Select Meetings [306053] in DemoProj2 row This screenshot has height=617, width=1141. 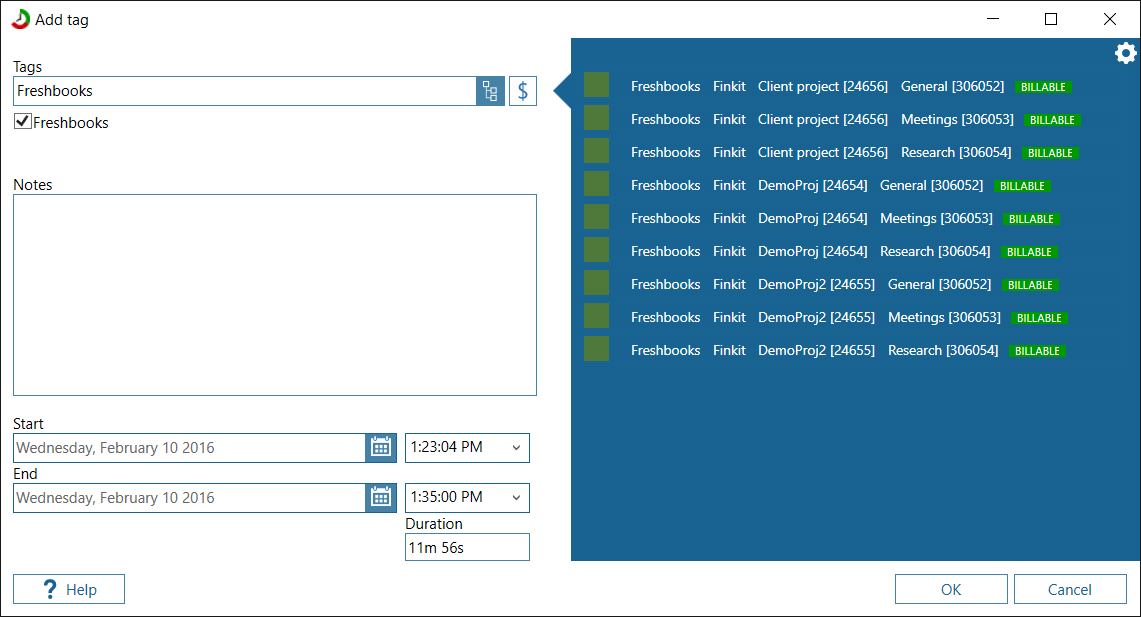(945, 317)
